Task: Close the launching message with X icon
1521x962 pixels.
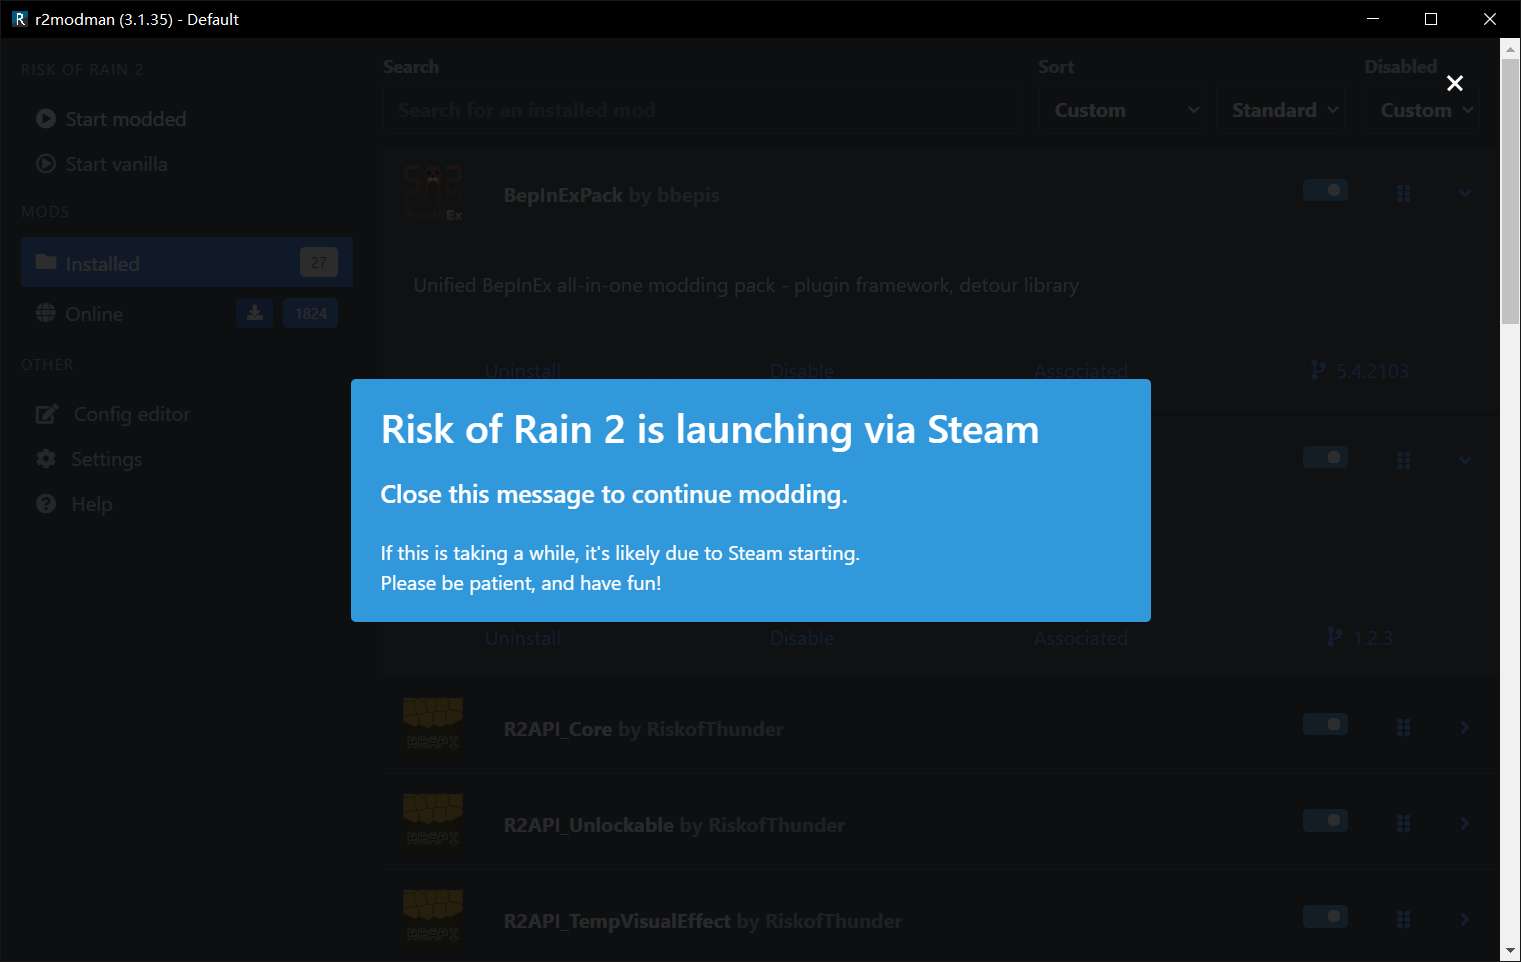Action: [x=1455, y=84]
